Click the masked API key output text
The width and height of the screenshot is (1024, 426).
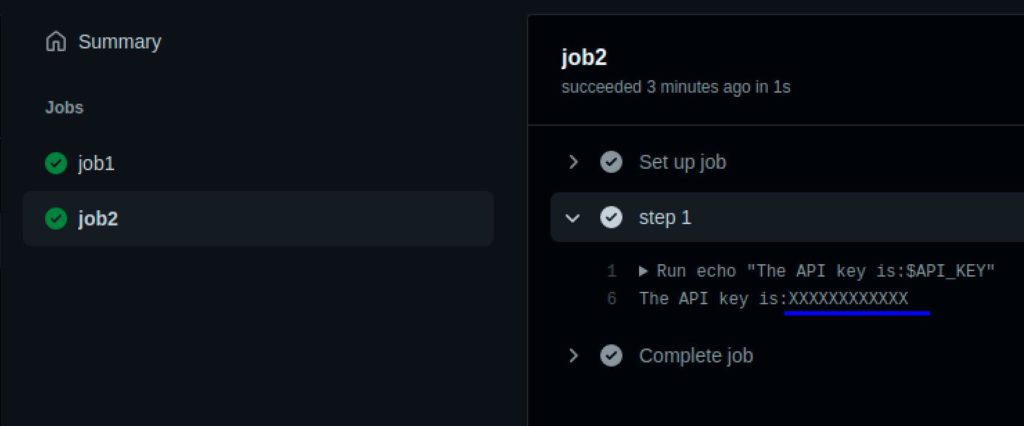point(848,298)
